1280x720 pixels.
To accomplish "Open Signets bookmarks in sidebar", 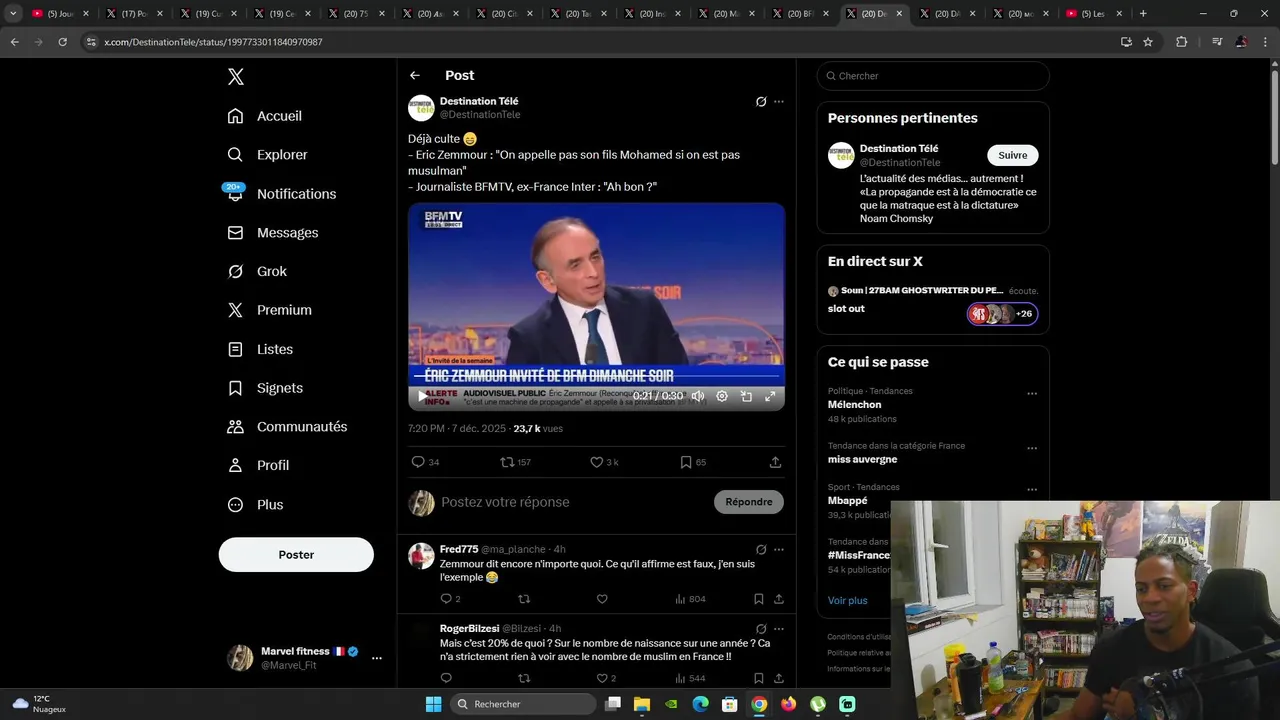I will tap(266, 388).
